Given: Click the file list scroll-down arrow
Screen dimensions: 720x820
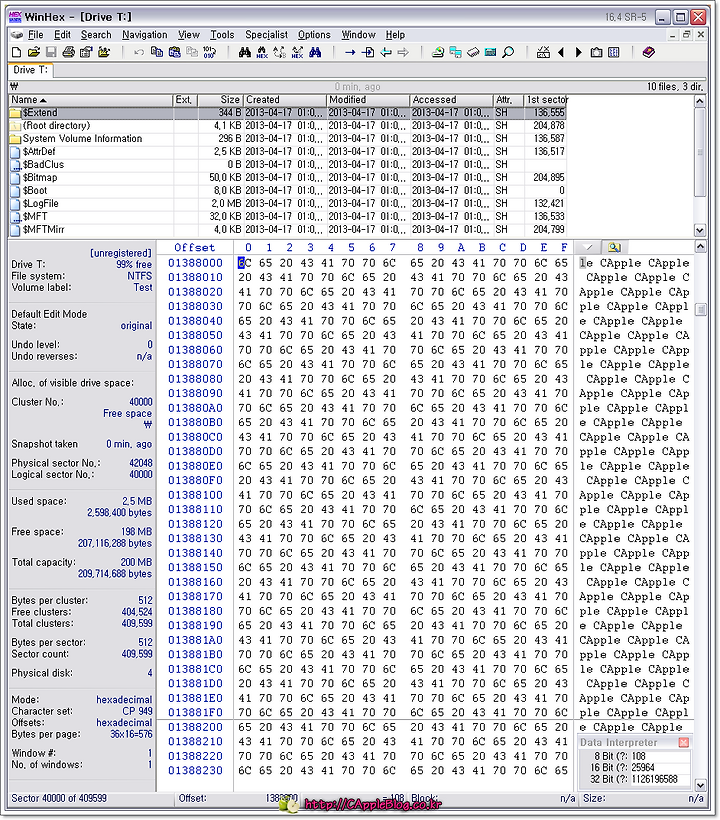Looking at the screenshot, I should click(700, 230).
